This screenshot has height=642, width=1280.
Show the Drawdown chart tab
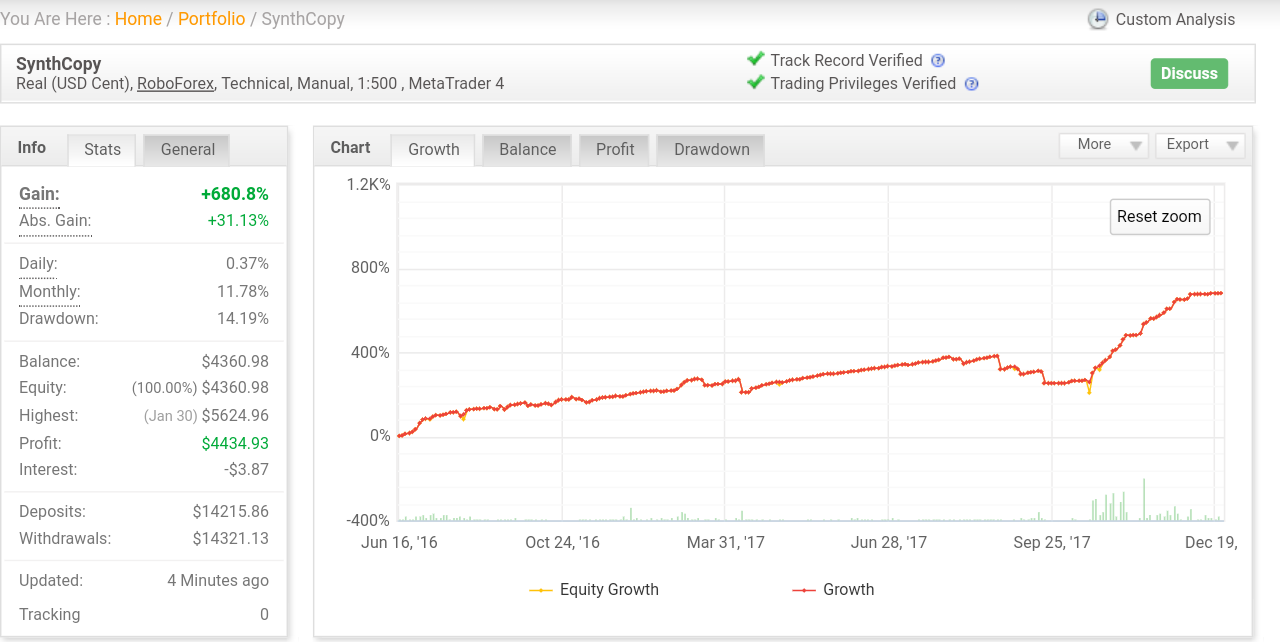tap(711, 150)
